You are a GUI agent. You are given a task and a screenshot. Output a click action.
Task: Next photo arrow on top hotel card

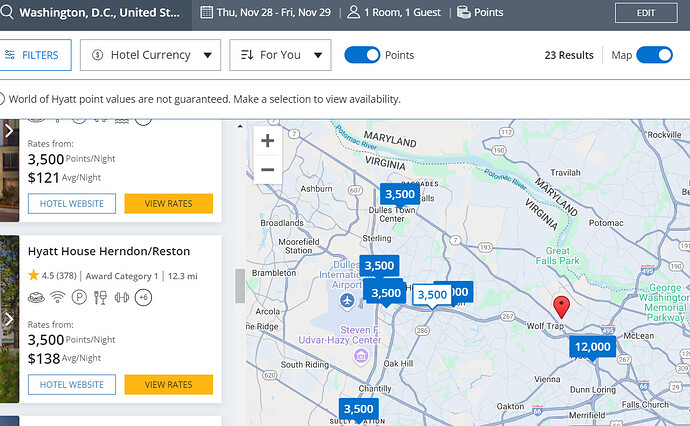click(x=8, y=130)
